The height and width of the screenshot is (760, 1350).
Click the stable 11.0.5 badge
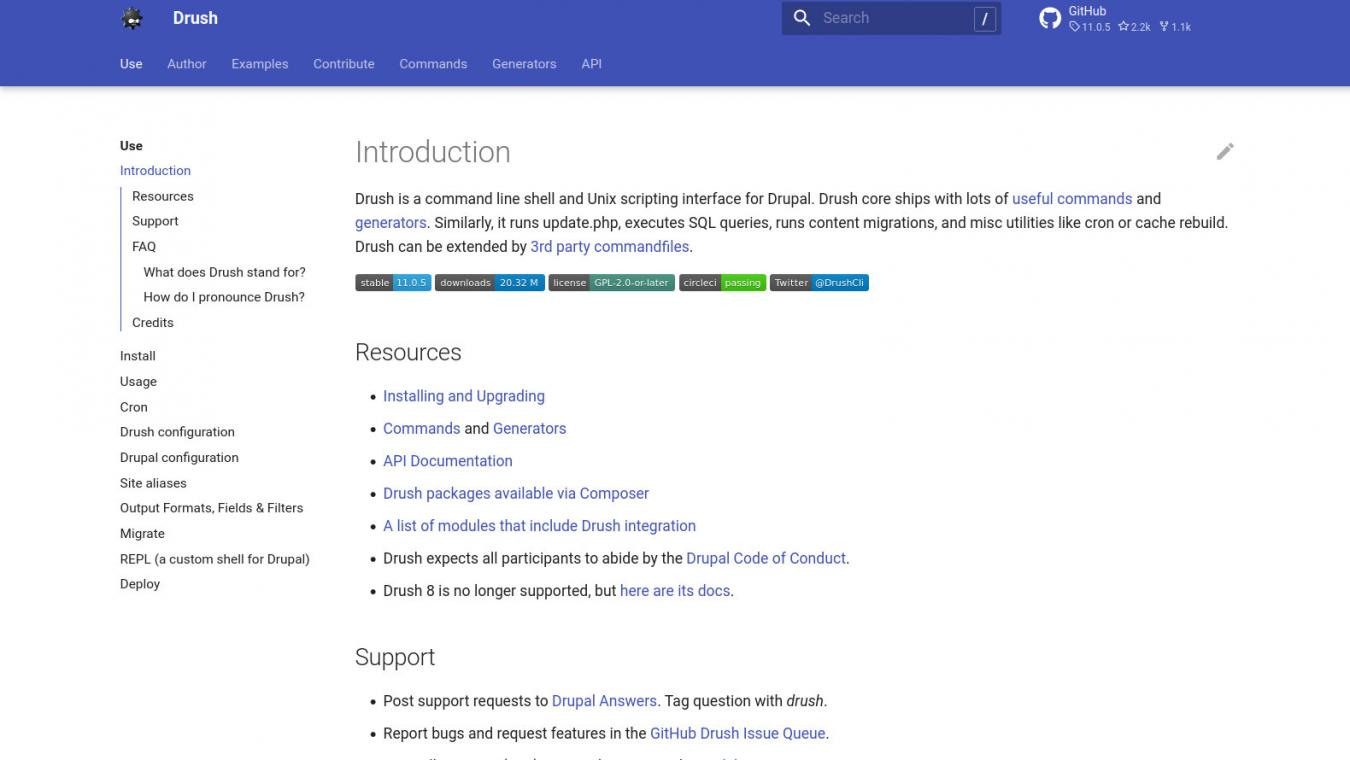click(x=392, y=283)
